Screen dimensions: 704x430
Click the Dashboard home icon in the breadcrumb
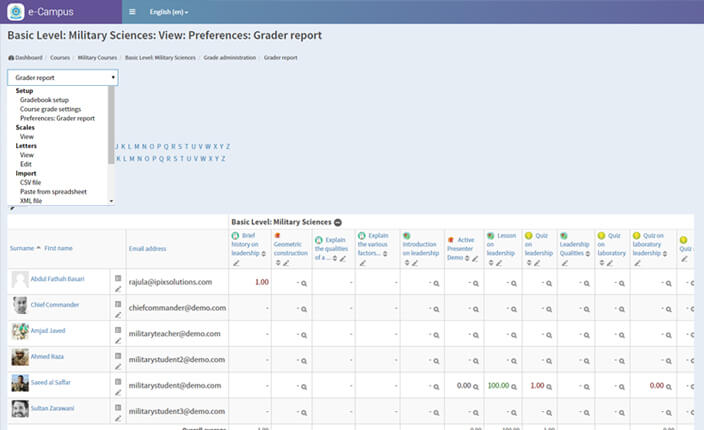(11, 57)
